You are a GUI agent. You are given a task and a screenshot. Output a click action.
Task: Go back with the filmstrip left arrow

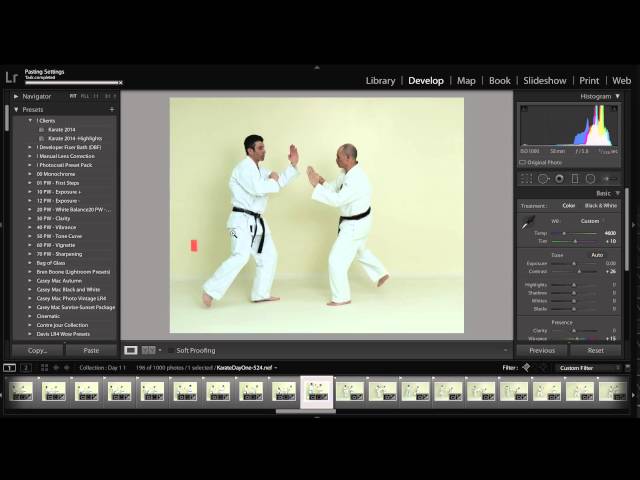[x=56, y=368]
